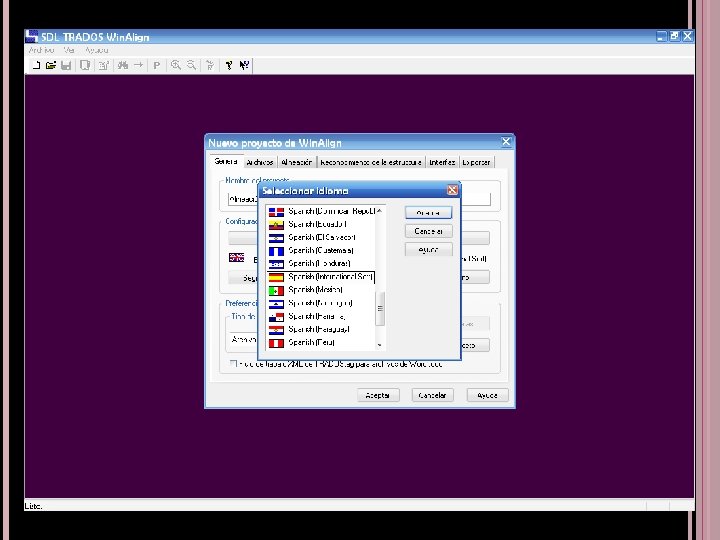Select Spanish (Guatemala) in the list
This screenshot has height=540, width=720.
(x=321, y=251)
